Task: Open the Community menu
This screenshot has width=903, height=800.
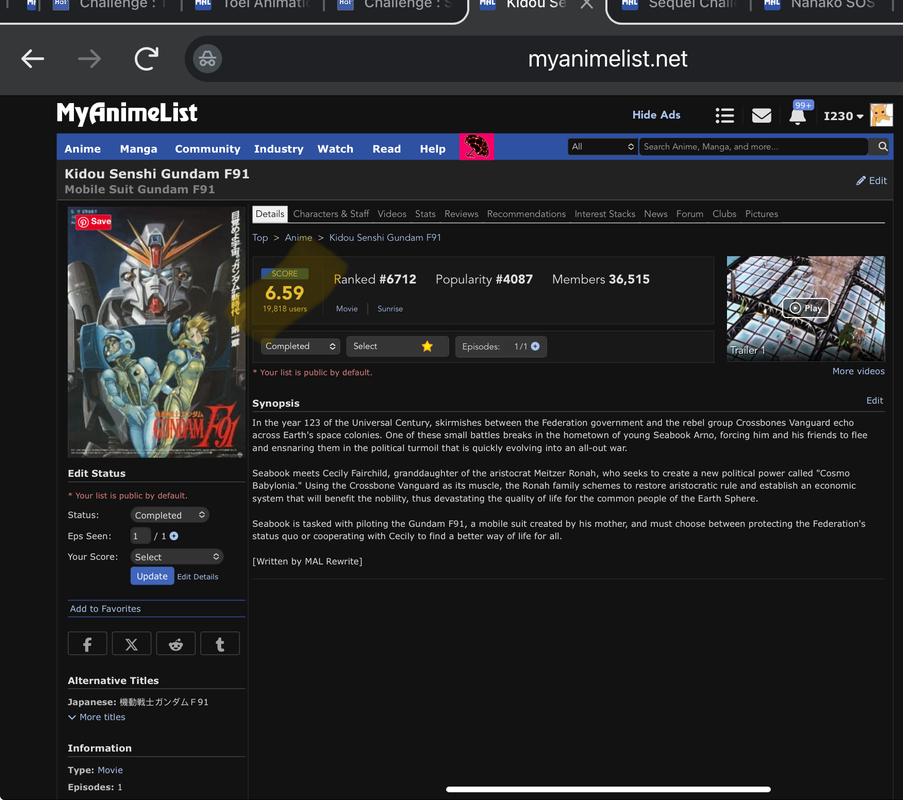Action: pyautogui.click(x=207, y=149)
